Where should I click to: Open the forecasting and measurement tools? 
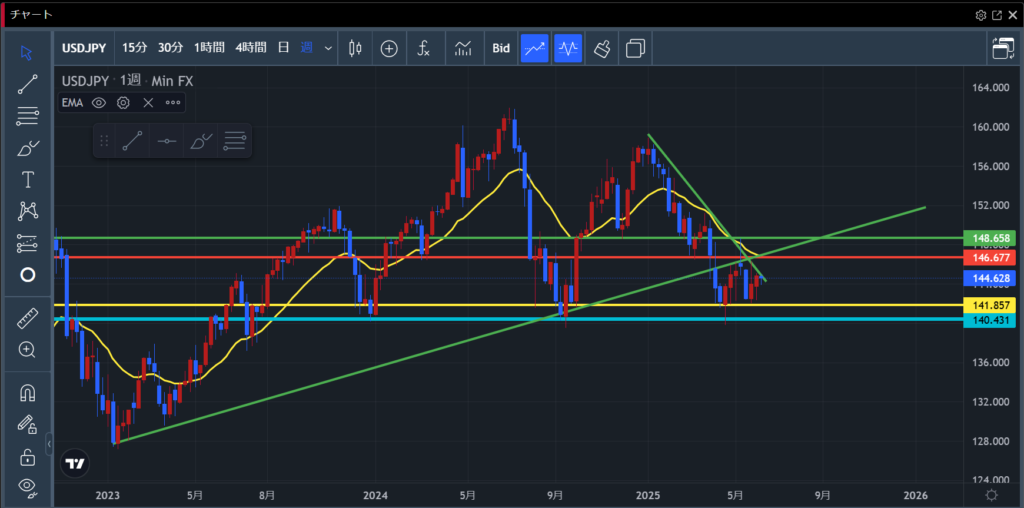27,243
